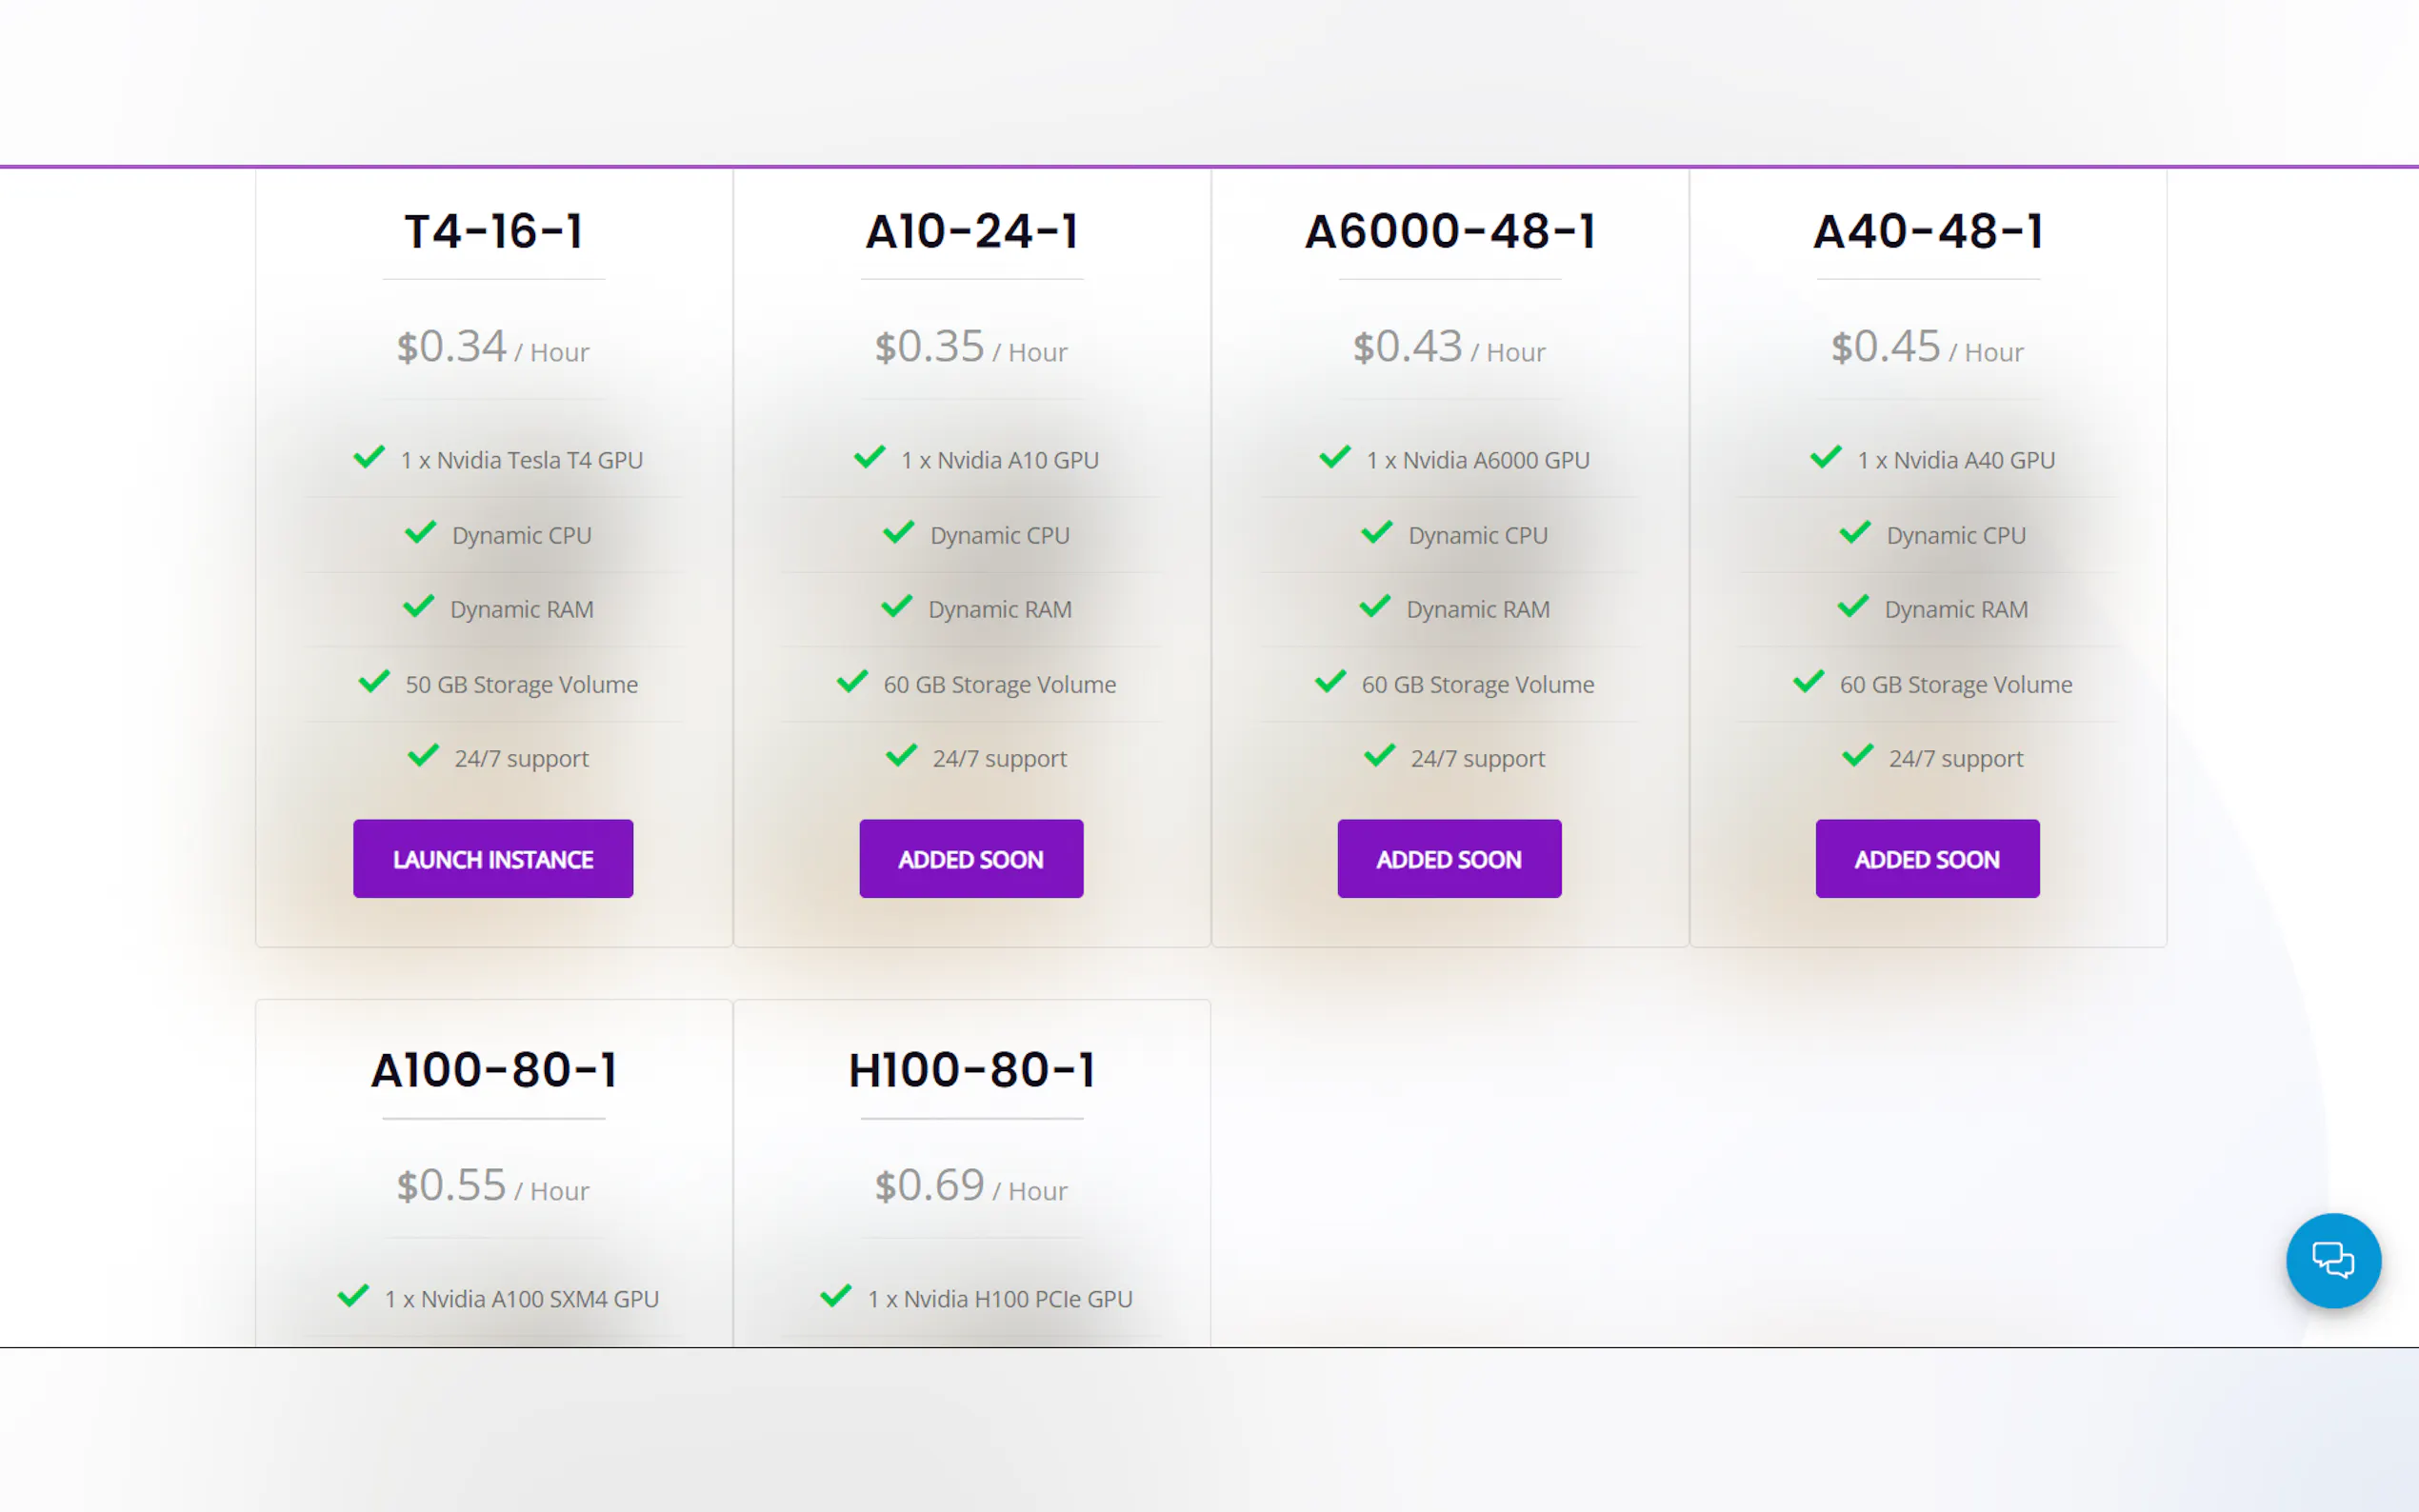Click checkmark beside 1 x Nvidia A100 SXM4 GPU
The width and height of the screenshot is (2419, 1512).
pos(353,1296)
